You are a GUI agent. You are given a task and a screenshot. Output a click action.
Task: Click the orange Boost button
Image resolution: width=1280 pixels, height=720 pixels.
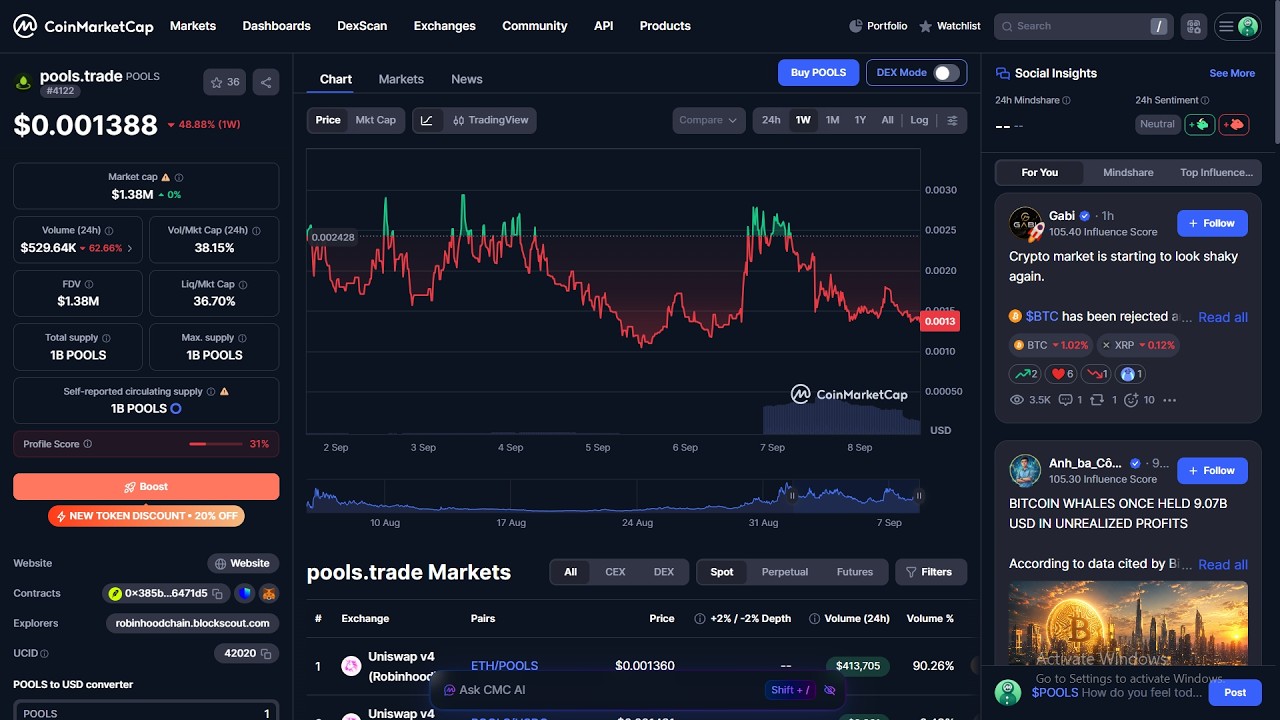(x=146, y=487)
